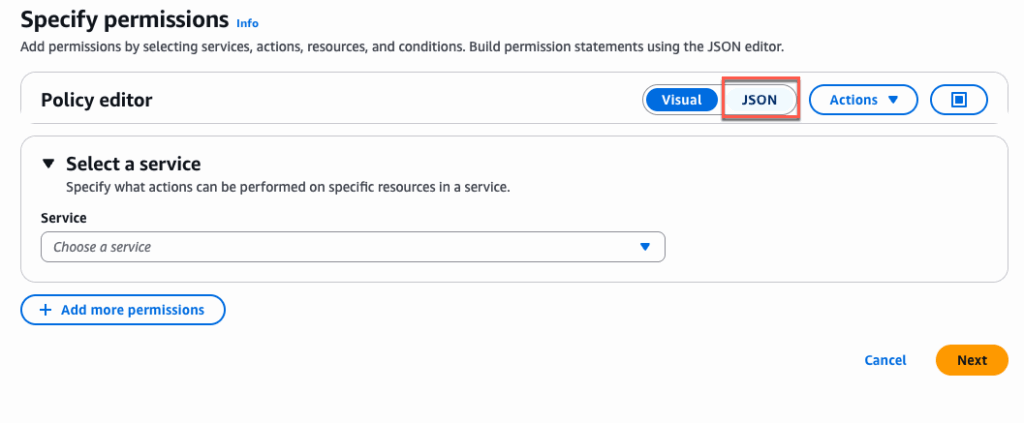Viewport: 1024px width, 423px height.
Task: Click the blue arrow in the Service field
Action: tap(645, 247)
